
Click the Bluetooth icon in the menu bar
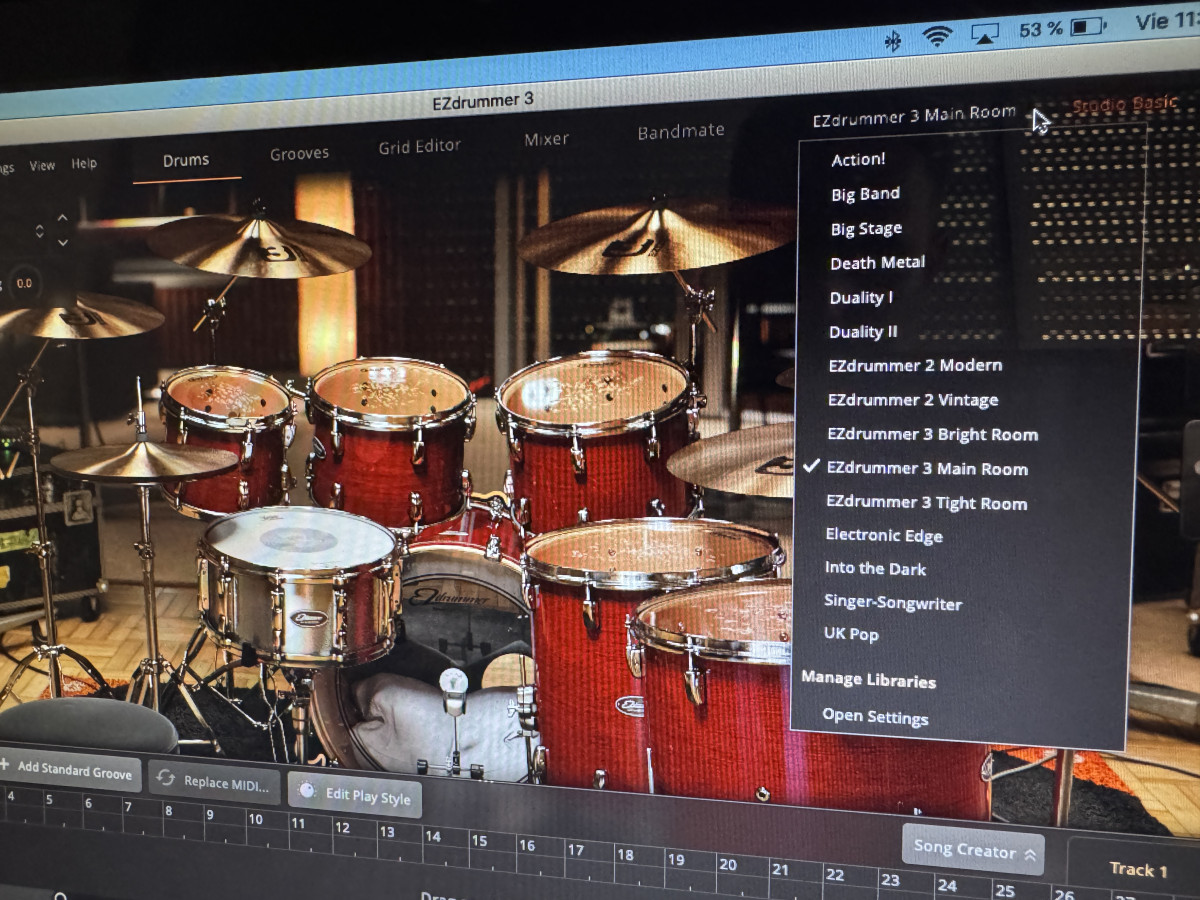[x=893, y=40]
